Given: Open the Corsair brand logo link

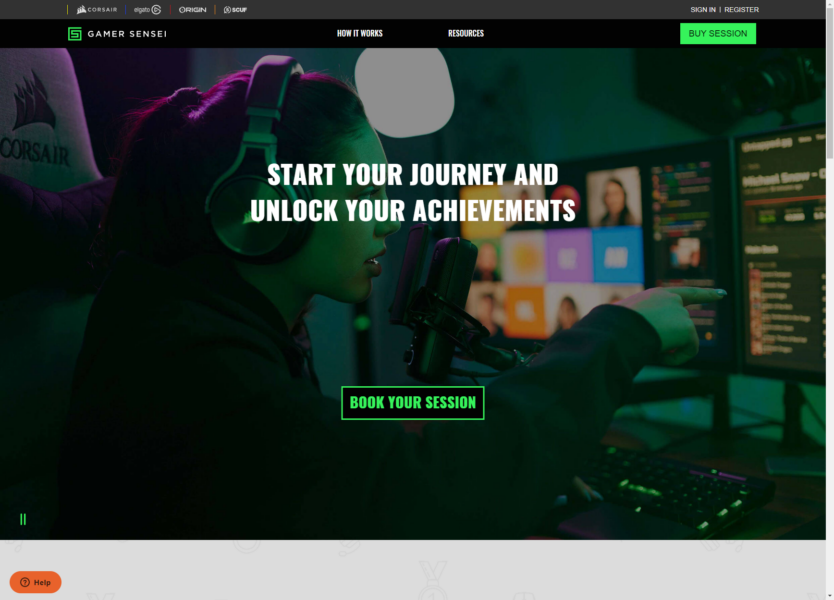Looking at the screenshot, I should click(x=96, y=10).
